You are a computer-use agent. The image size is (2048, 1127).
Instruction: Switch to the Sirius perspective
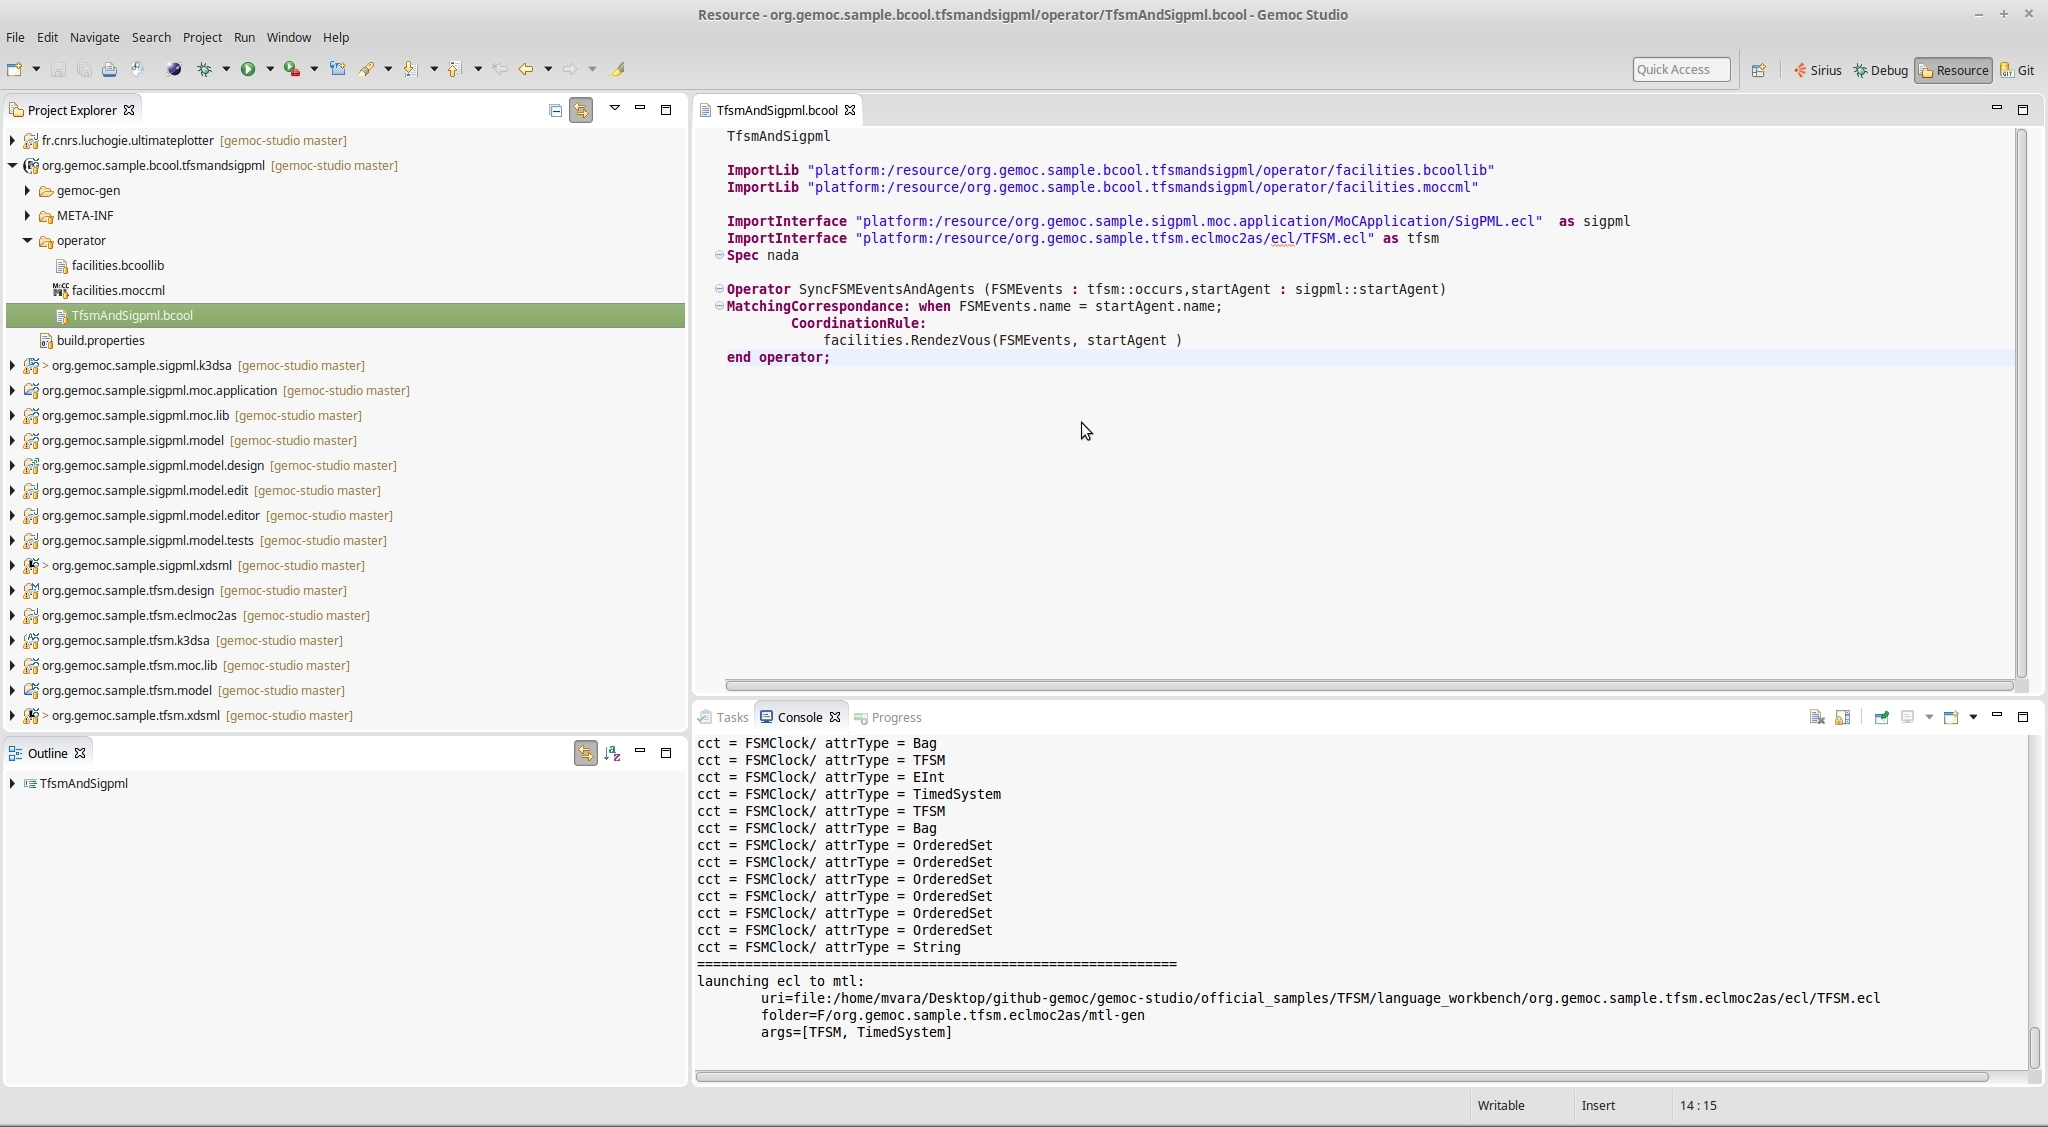click(1817, 70)
